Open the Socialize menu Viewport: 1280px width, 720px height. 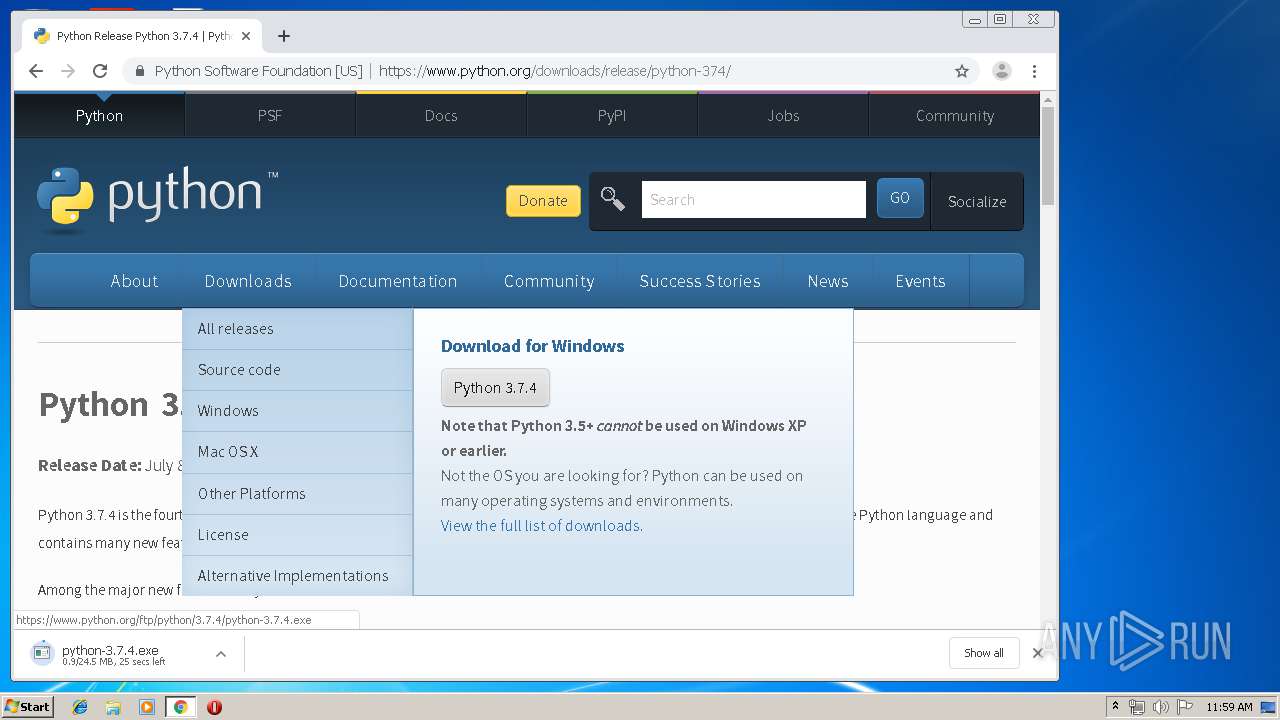(x=977, y=201)
